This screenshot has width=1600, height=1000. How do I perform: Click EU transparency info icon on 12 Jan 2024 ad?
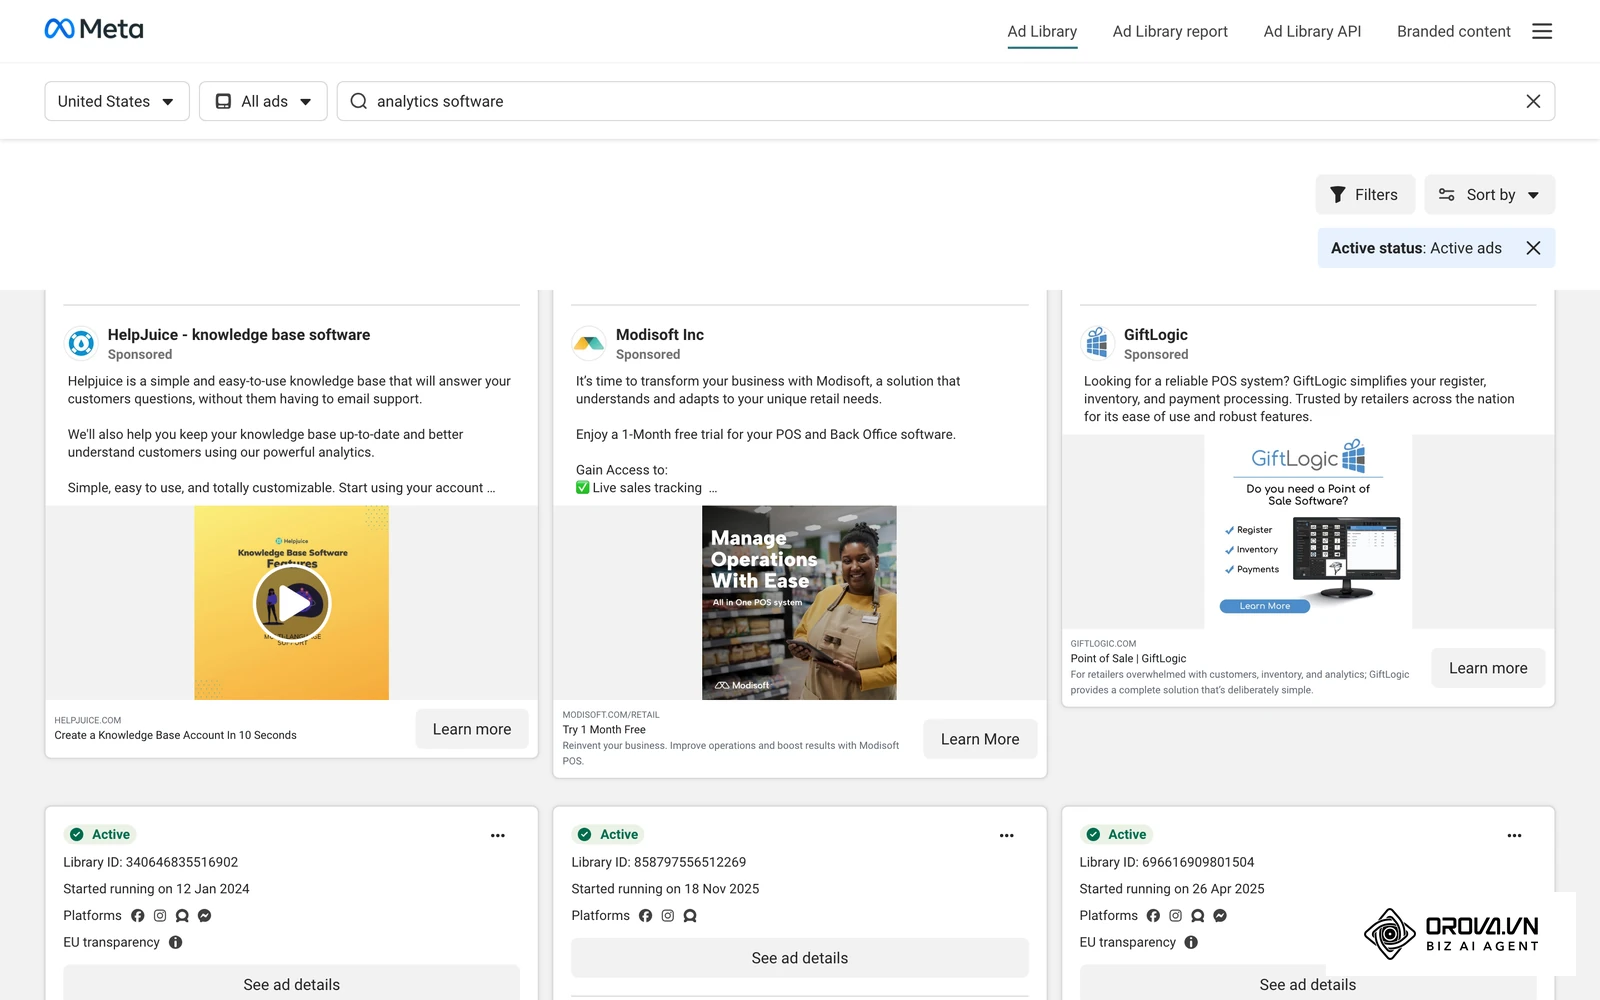(176, 942)
